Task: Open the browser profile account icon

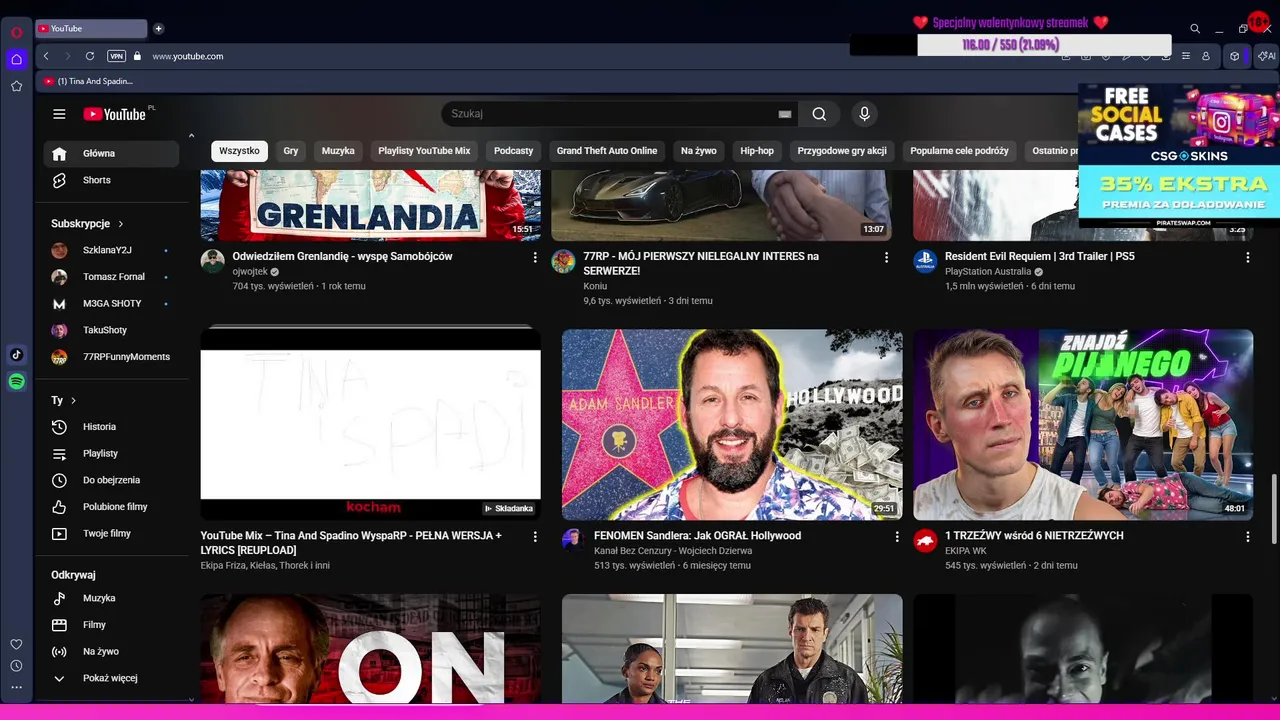Action: click(x=1206, y=56)
